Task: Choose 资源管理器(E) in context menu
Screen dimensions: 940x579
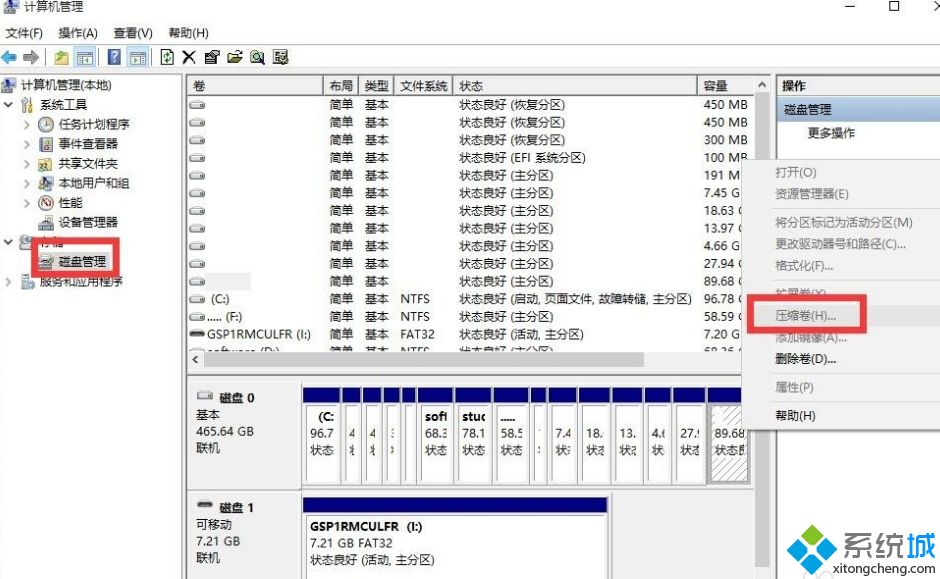Action: [x=812, y=194]
